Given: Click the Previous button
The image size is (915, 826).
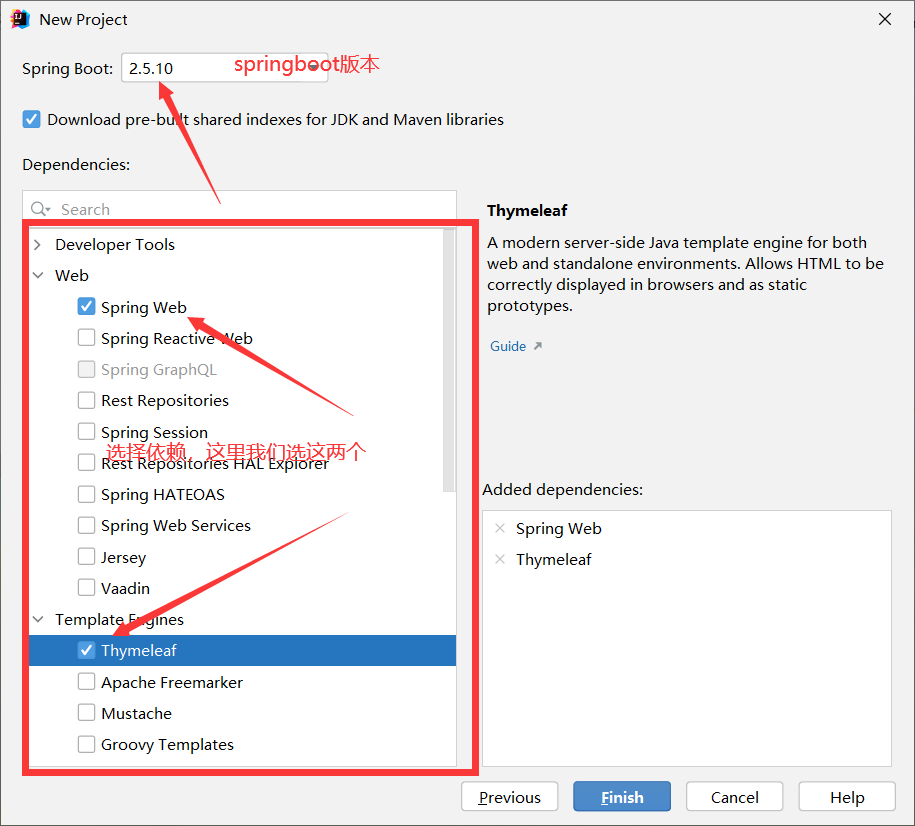Looking at the screenshot, I should [x=509, y=797].
